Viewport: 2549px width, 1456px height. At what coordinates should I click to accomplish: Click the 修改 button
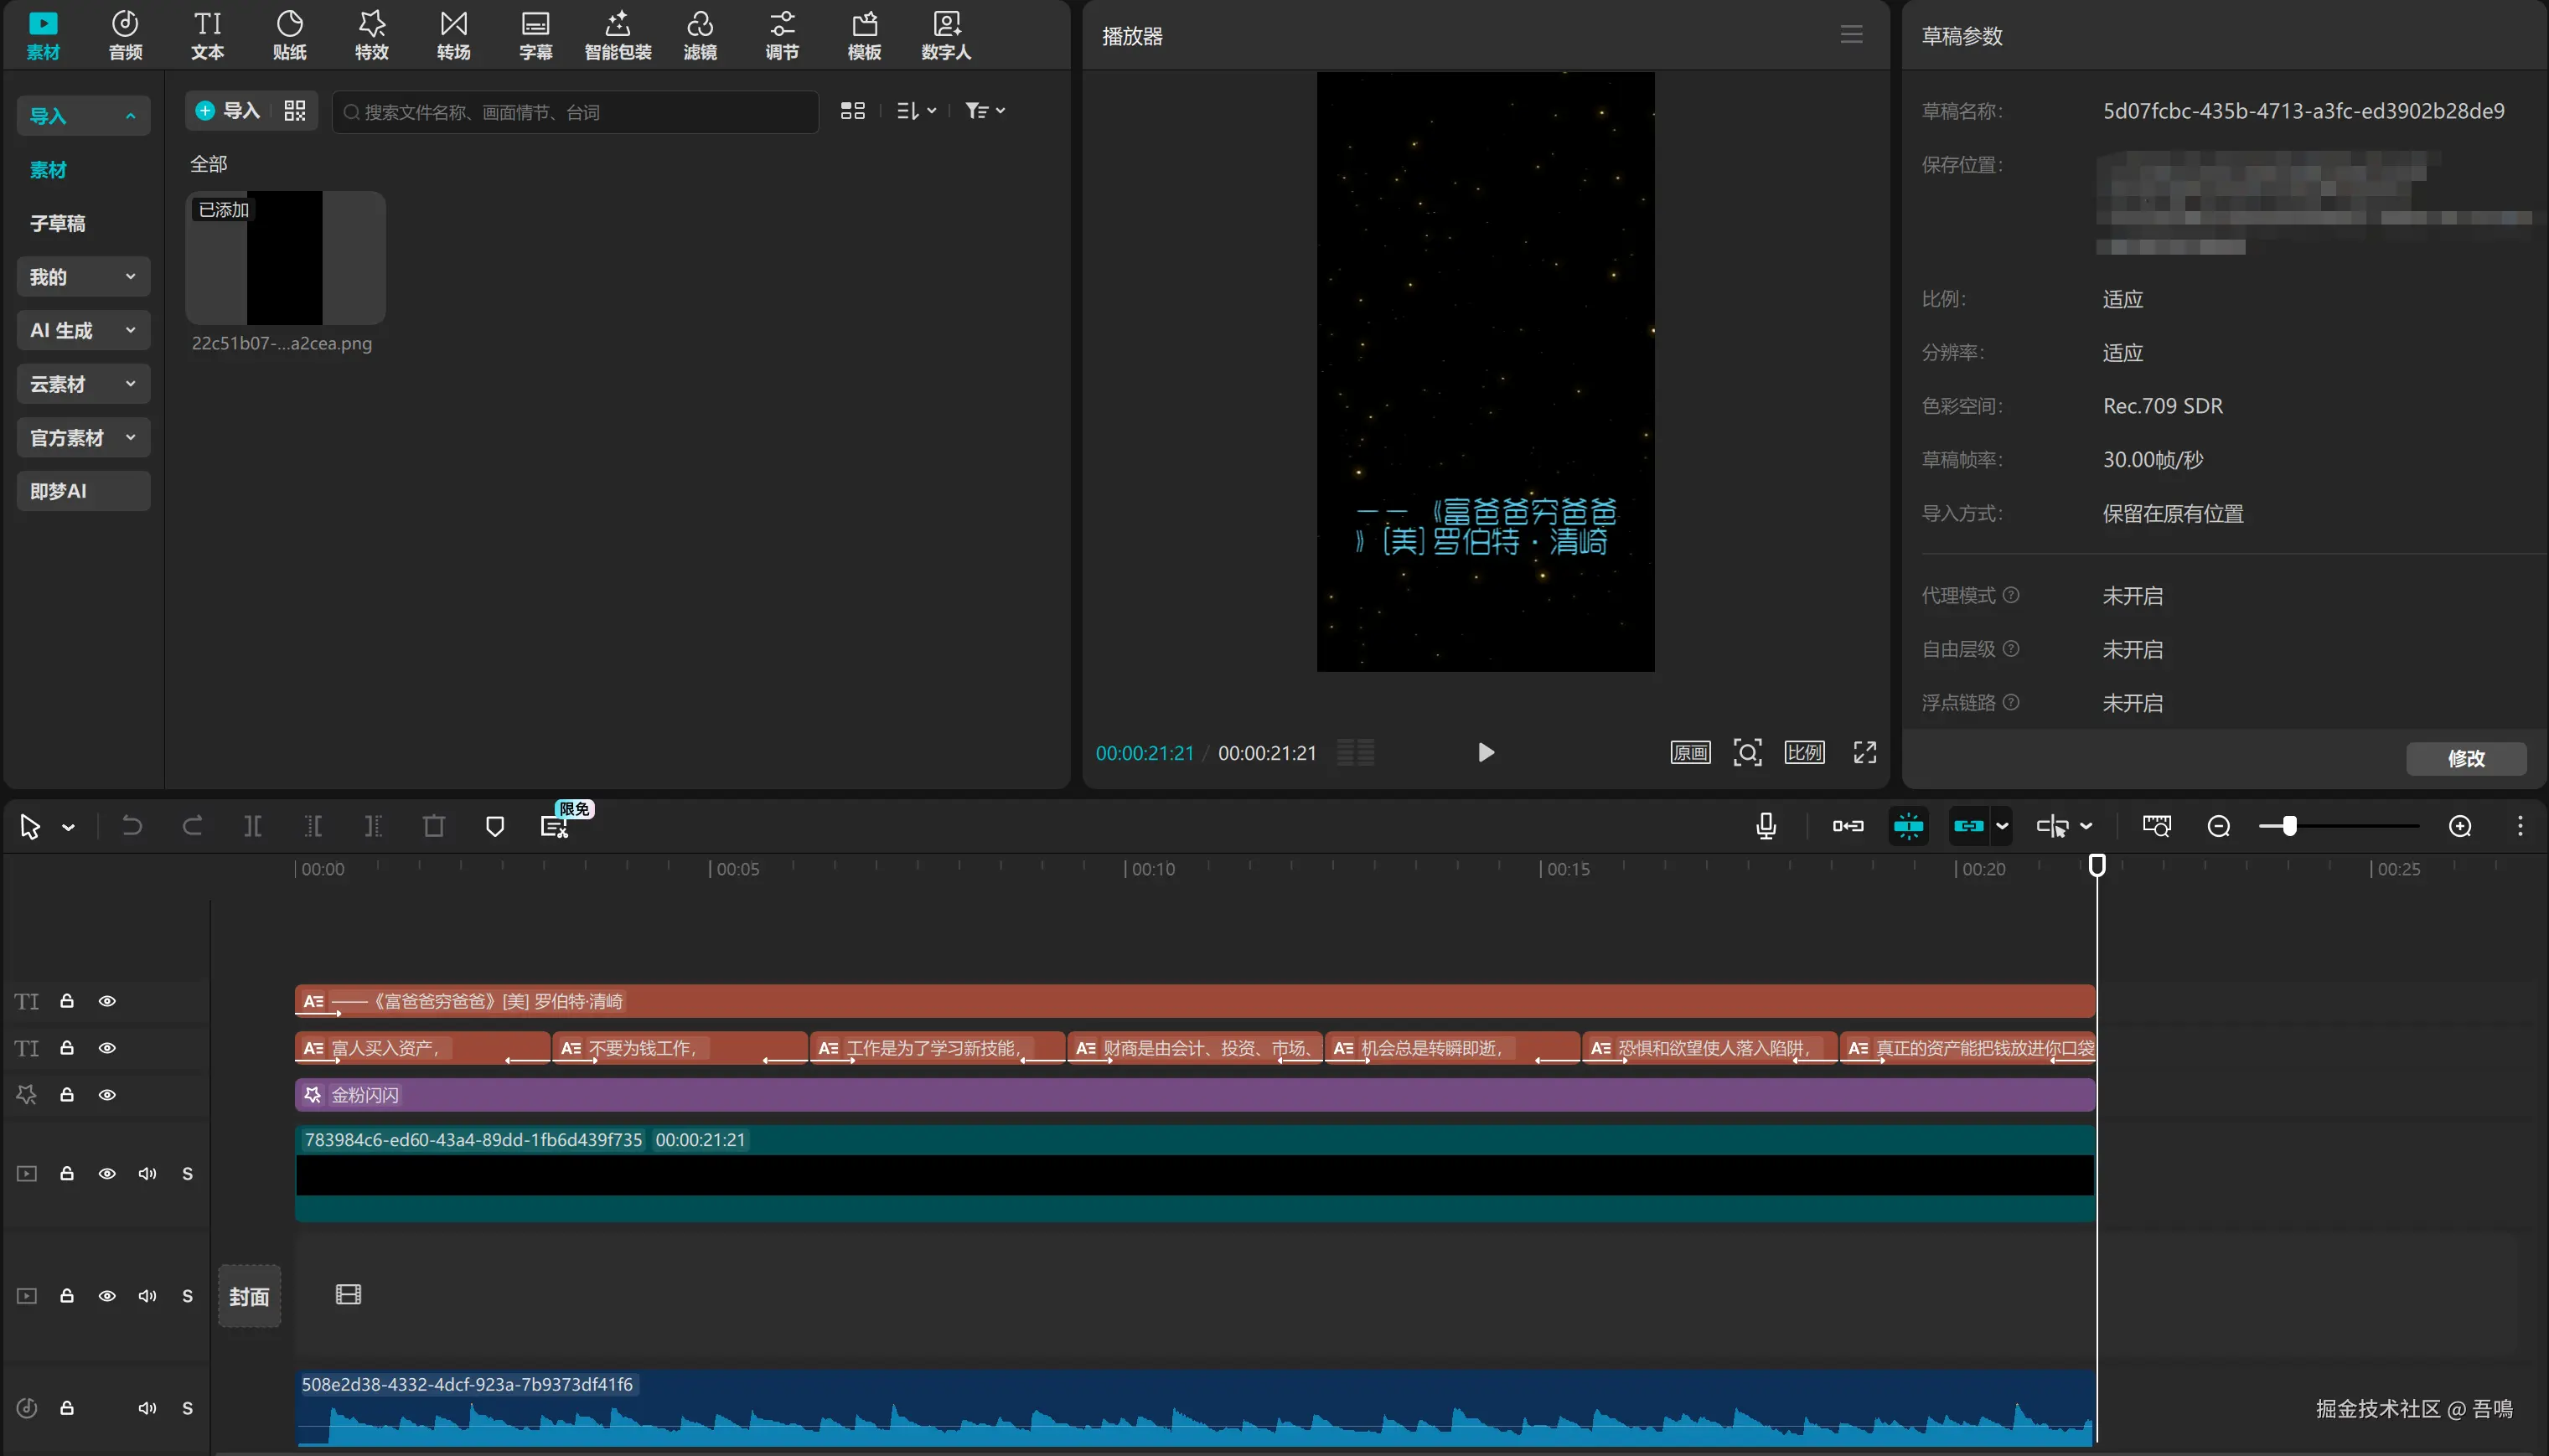pos(2465,758)
